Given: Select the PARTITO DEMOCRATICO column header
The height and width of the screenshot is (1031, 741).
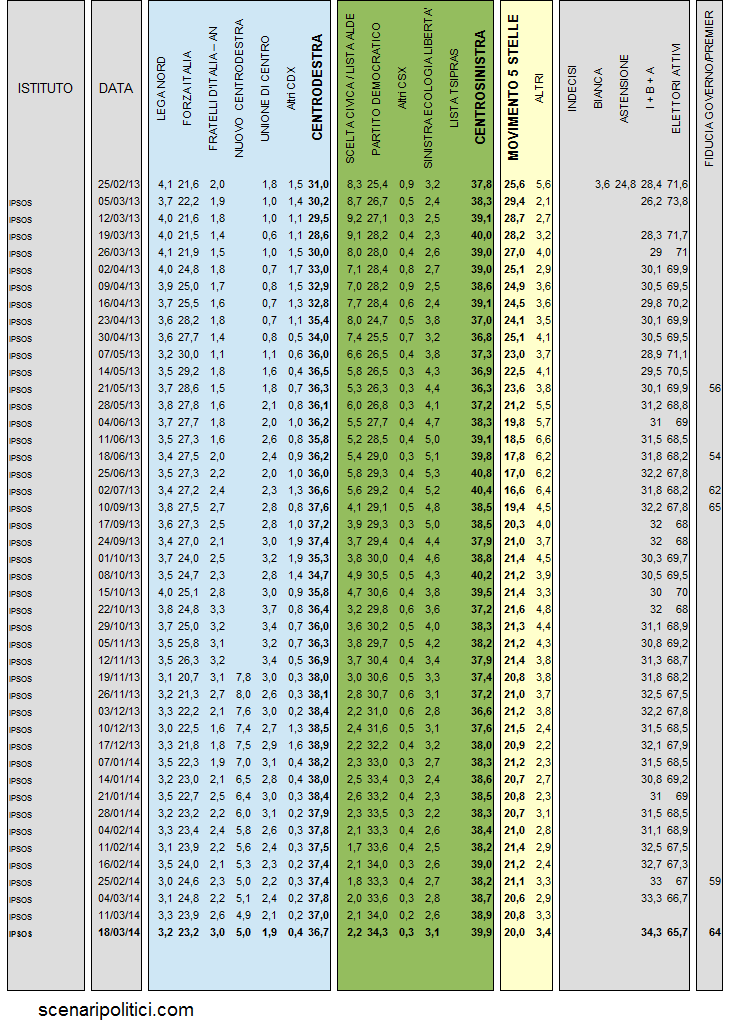Looking at the screenshot, I should 376,89.
